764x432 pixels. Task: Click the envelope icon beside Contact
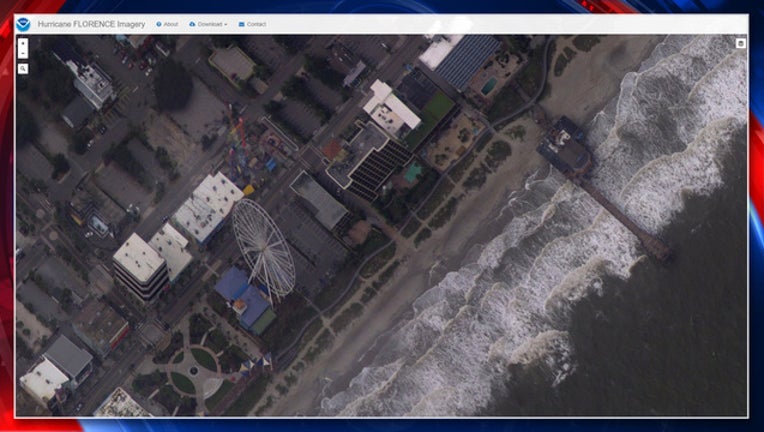[x=242, y=24]
